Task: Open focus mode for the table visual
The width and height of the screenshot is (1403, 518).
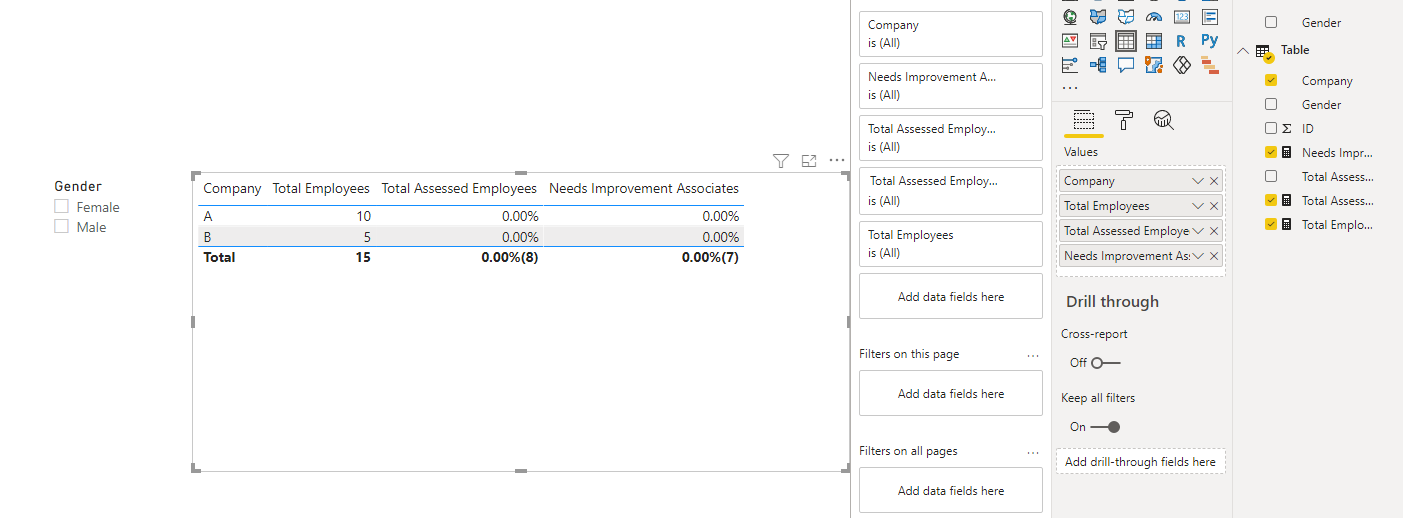Action: click(810, 160)
